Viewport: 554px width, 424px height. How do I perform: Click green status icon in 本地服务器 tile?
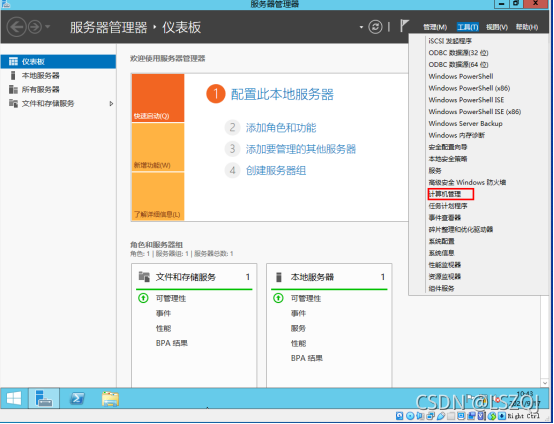pyautogui.click(x=278, y=299)
